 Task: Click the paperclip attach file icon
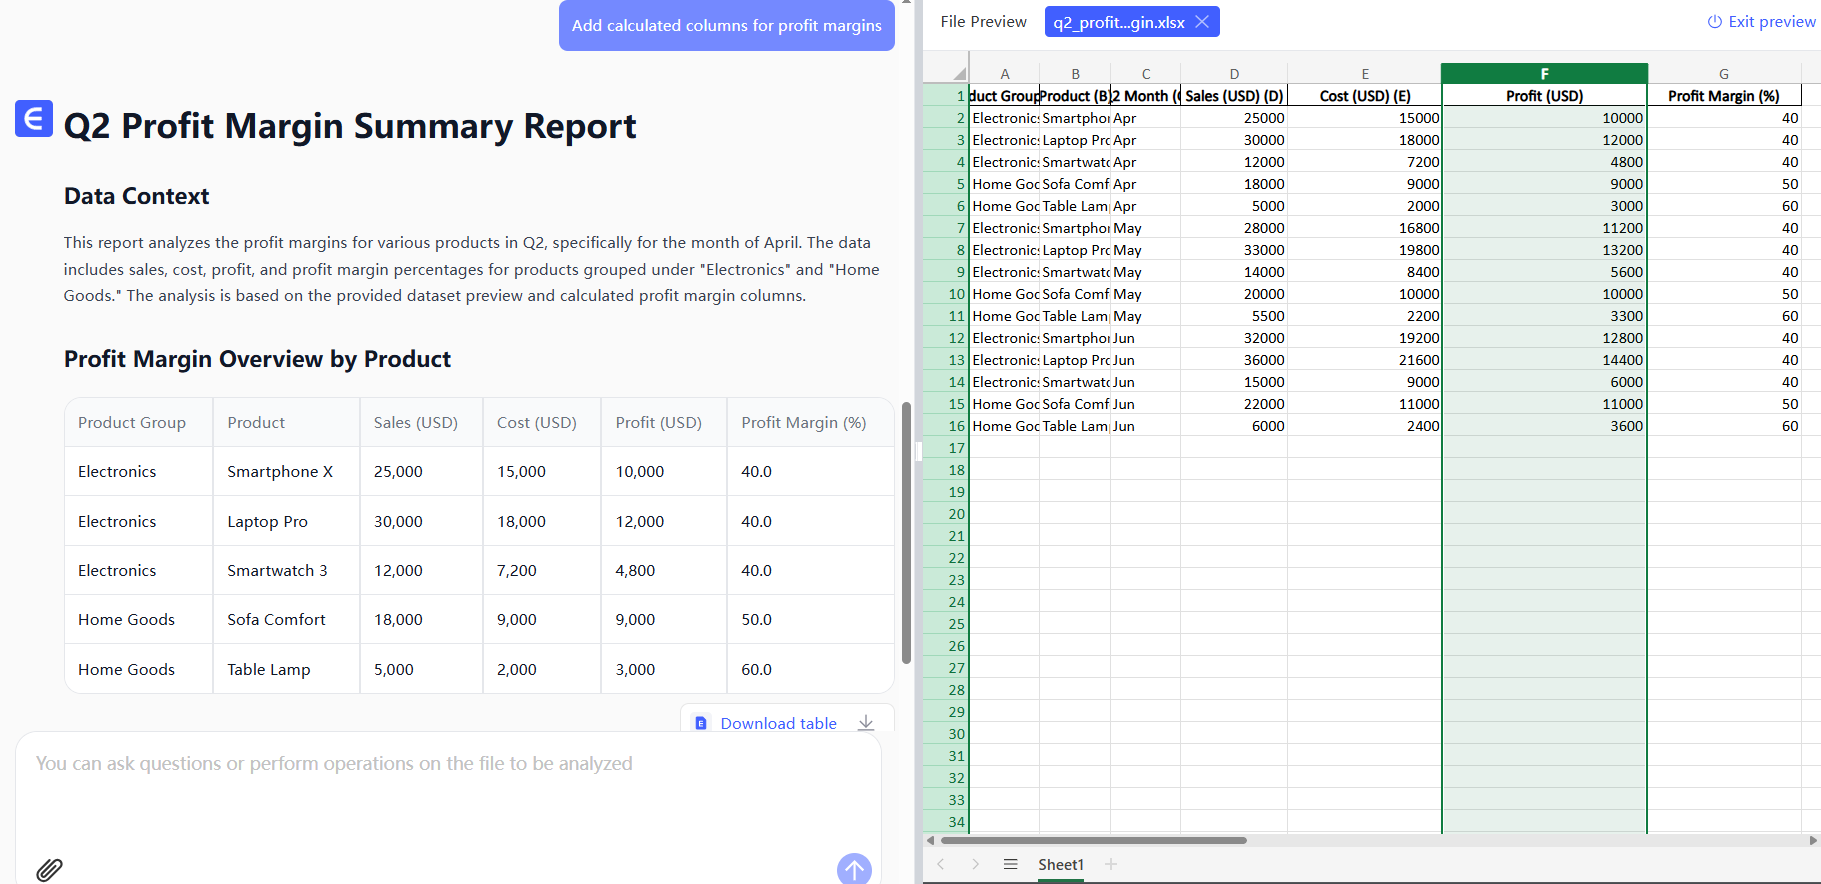tap(49, 869)
